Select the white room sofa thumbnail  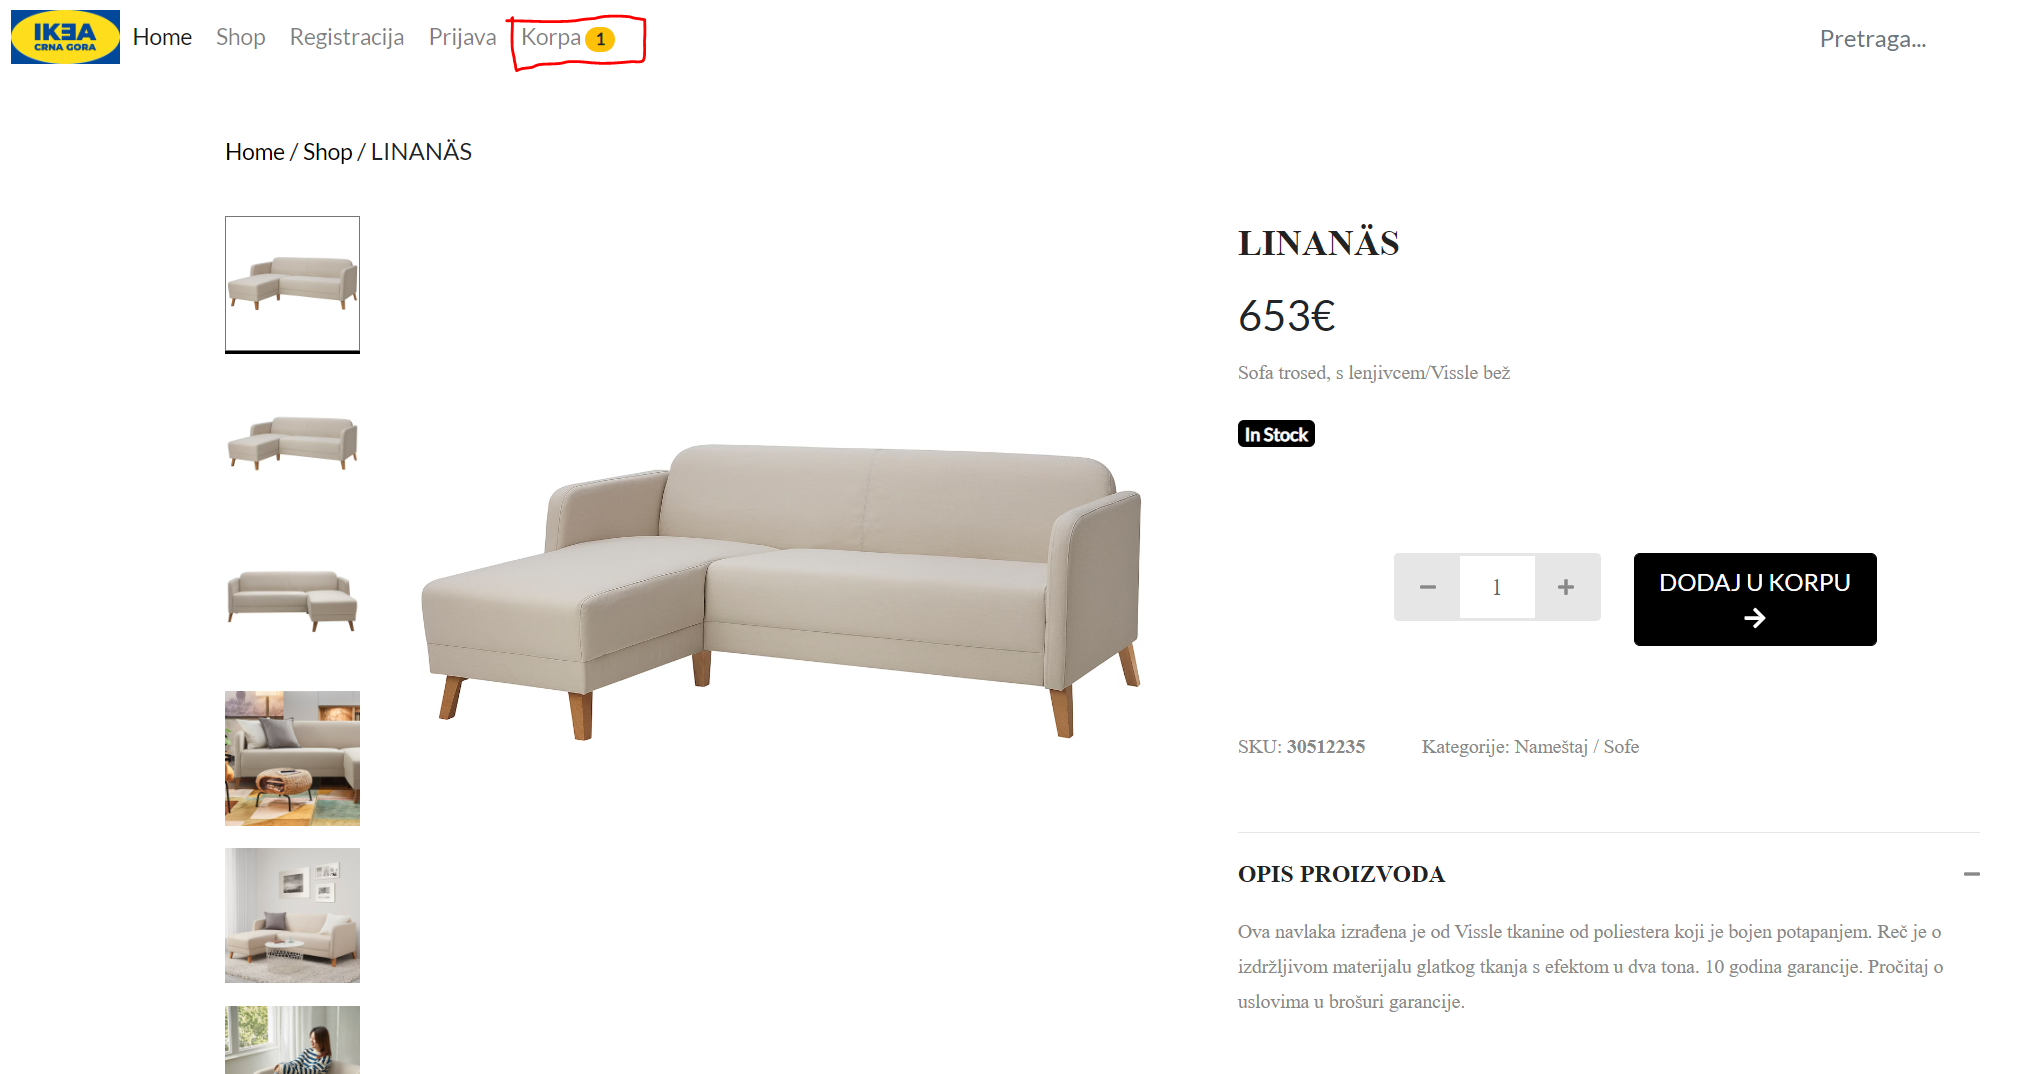tap(292, 916)
